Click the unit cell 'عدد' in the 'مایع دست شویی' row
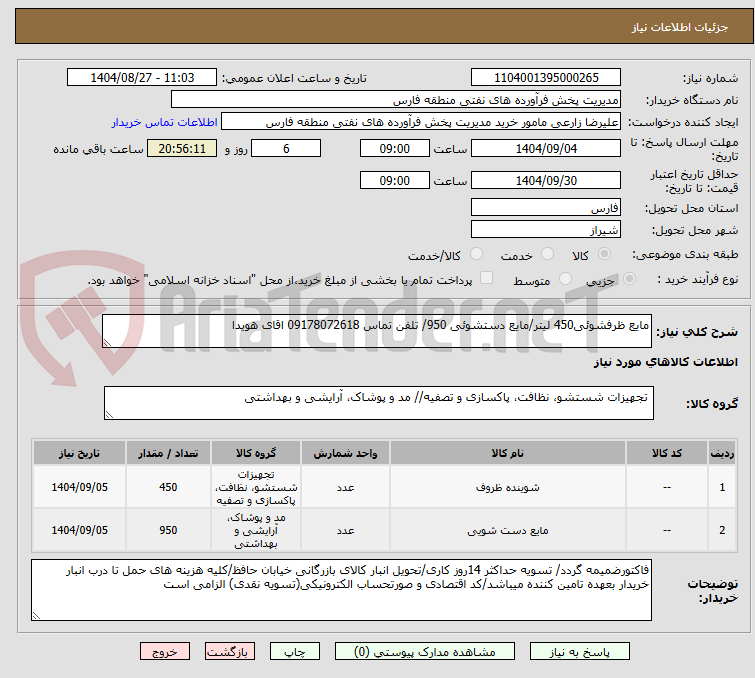Image resolution: width=755 pixels, height=678 pixels. pos(345,530)
